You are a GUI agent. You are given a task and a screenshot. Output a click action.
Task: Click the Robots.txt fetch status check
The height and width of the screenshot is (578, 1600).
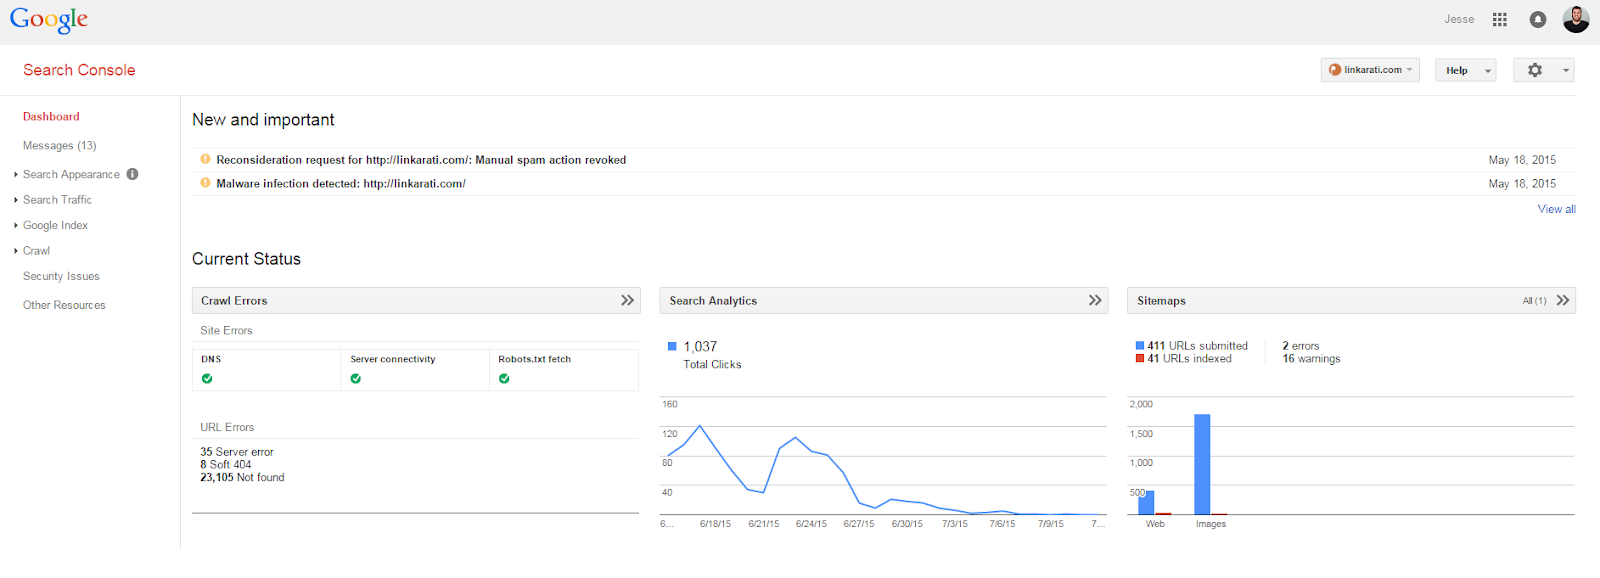[504, 379]
